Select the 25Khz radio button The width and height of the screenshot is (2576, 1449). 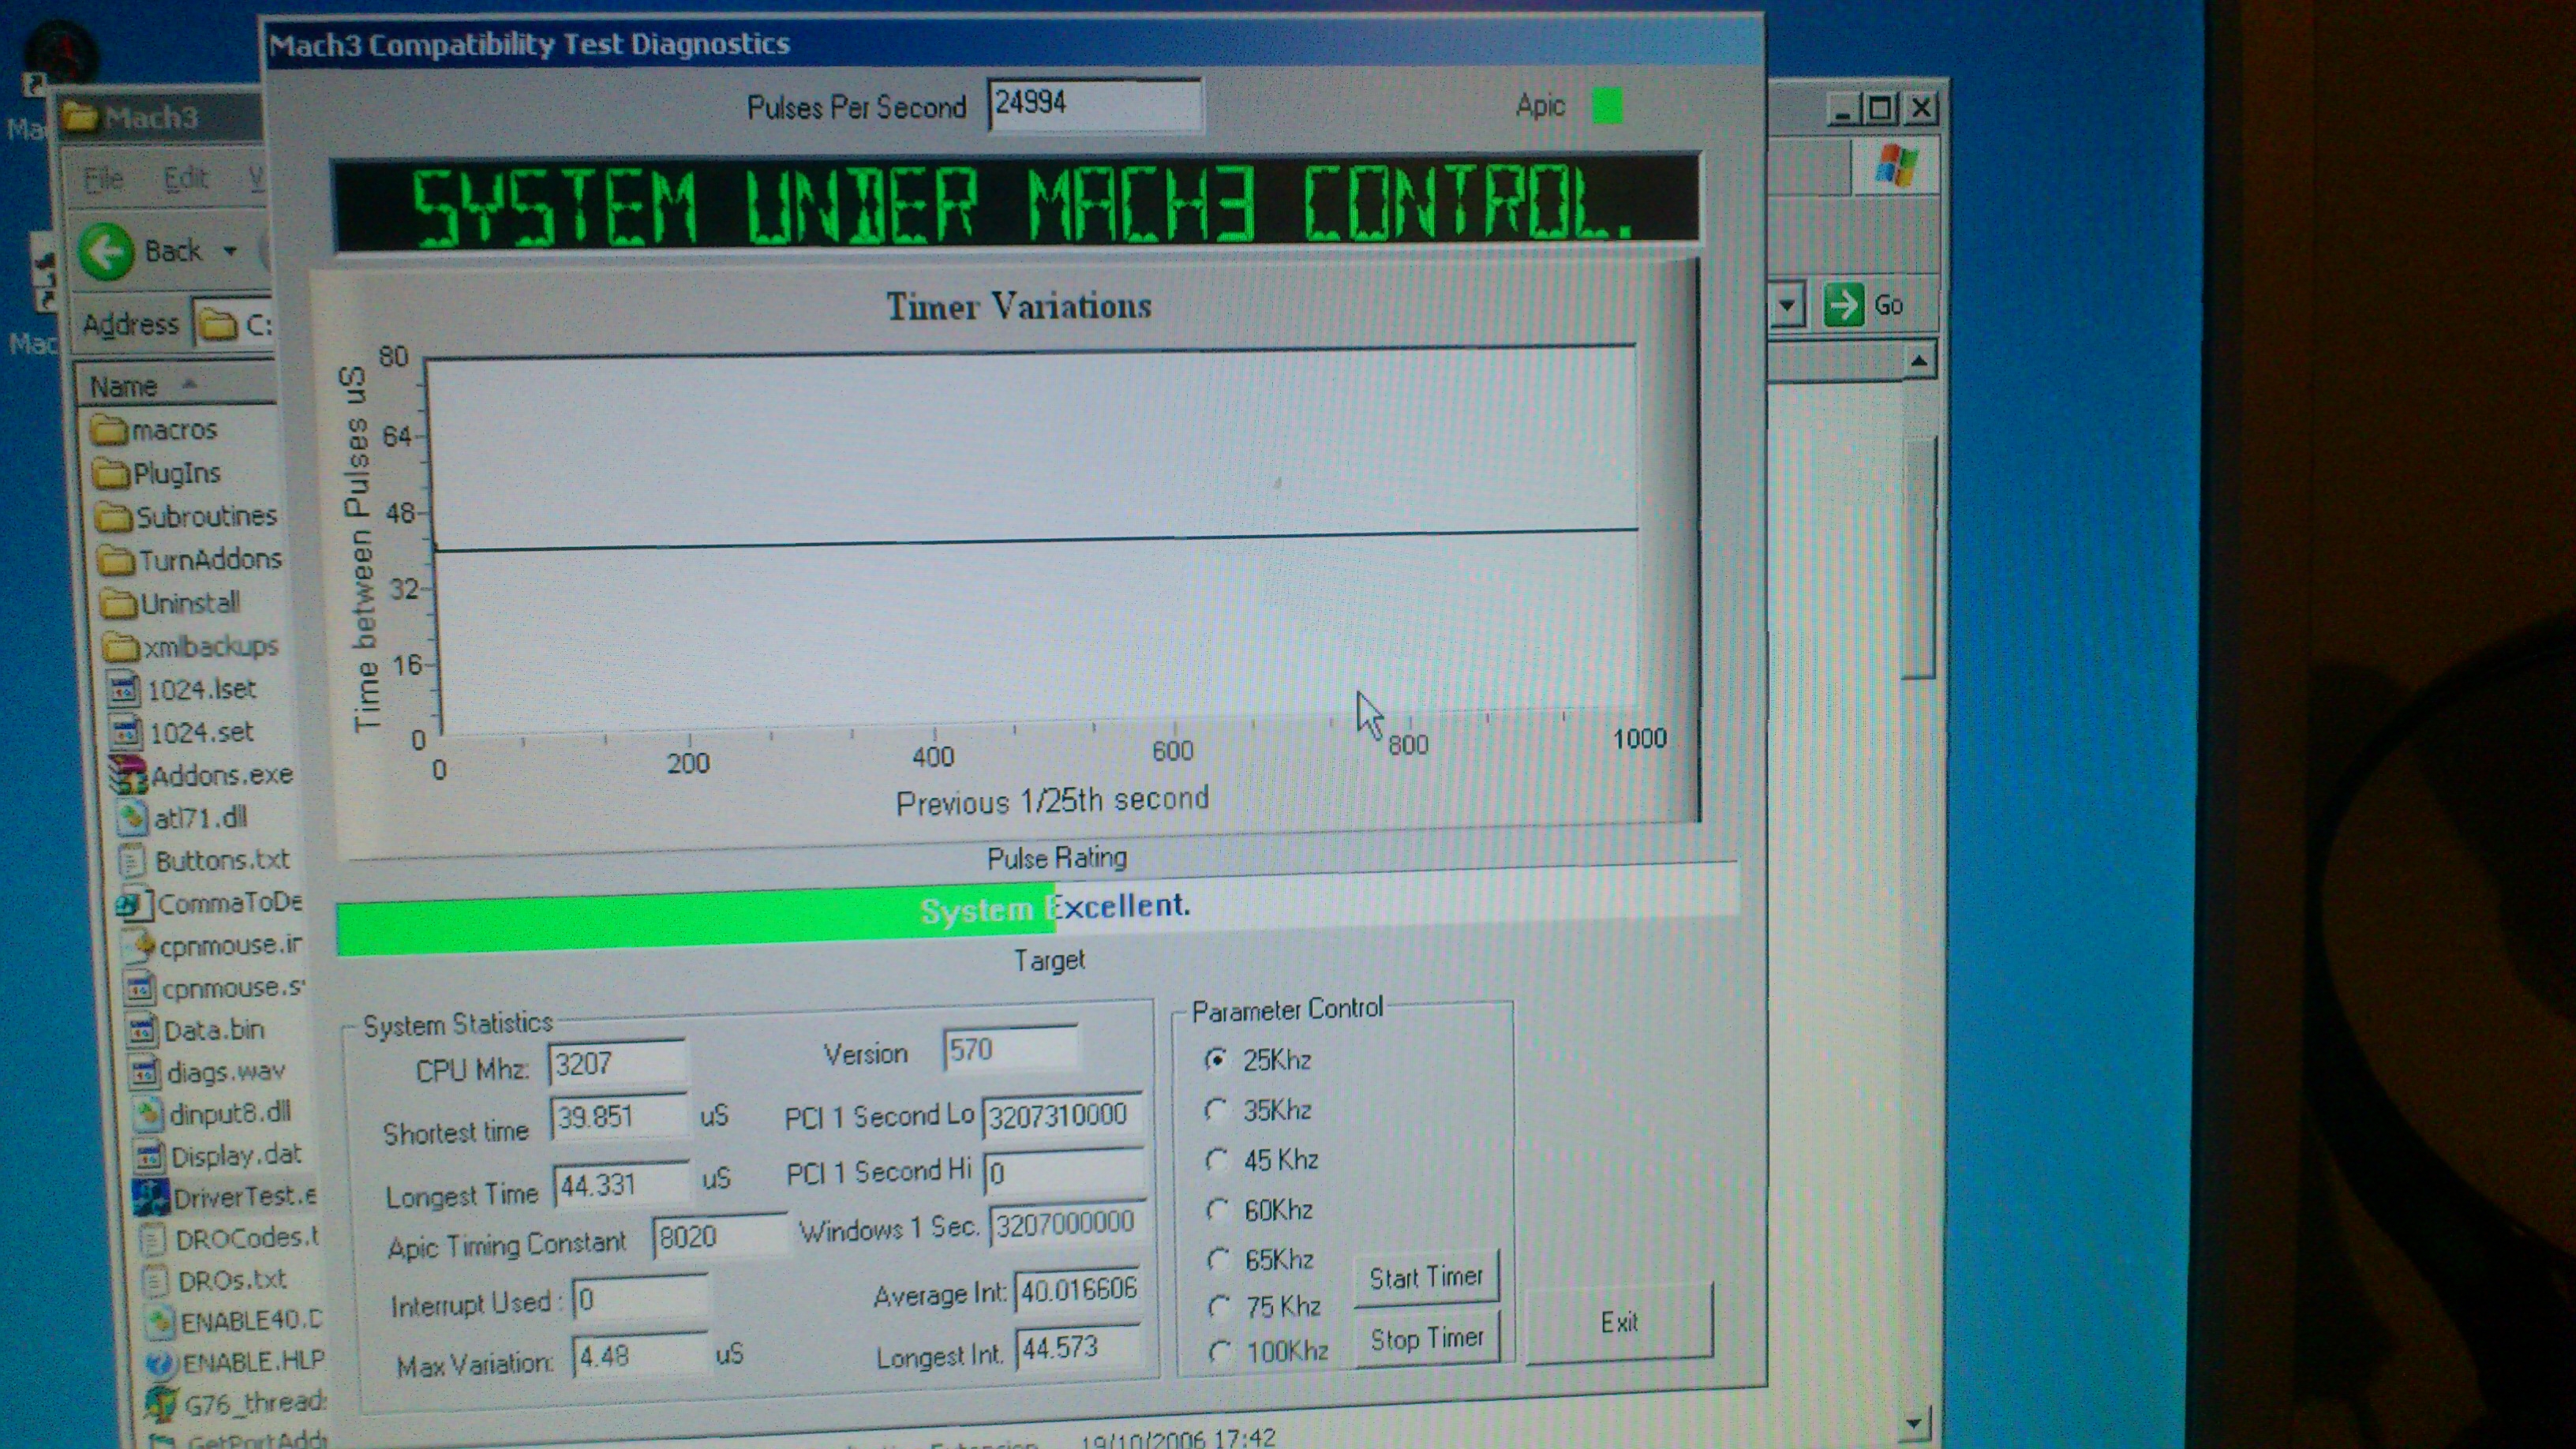click(x=1216, y=1060)
